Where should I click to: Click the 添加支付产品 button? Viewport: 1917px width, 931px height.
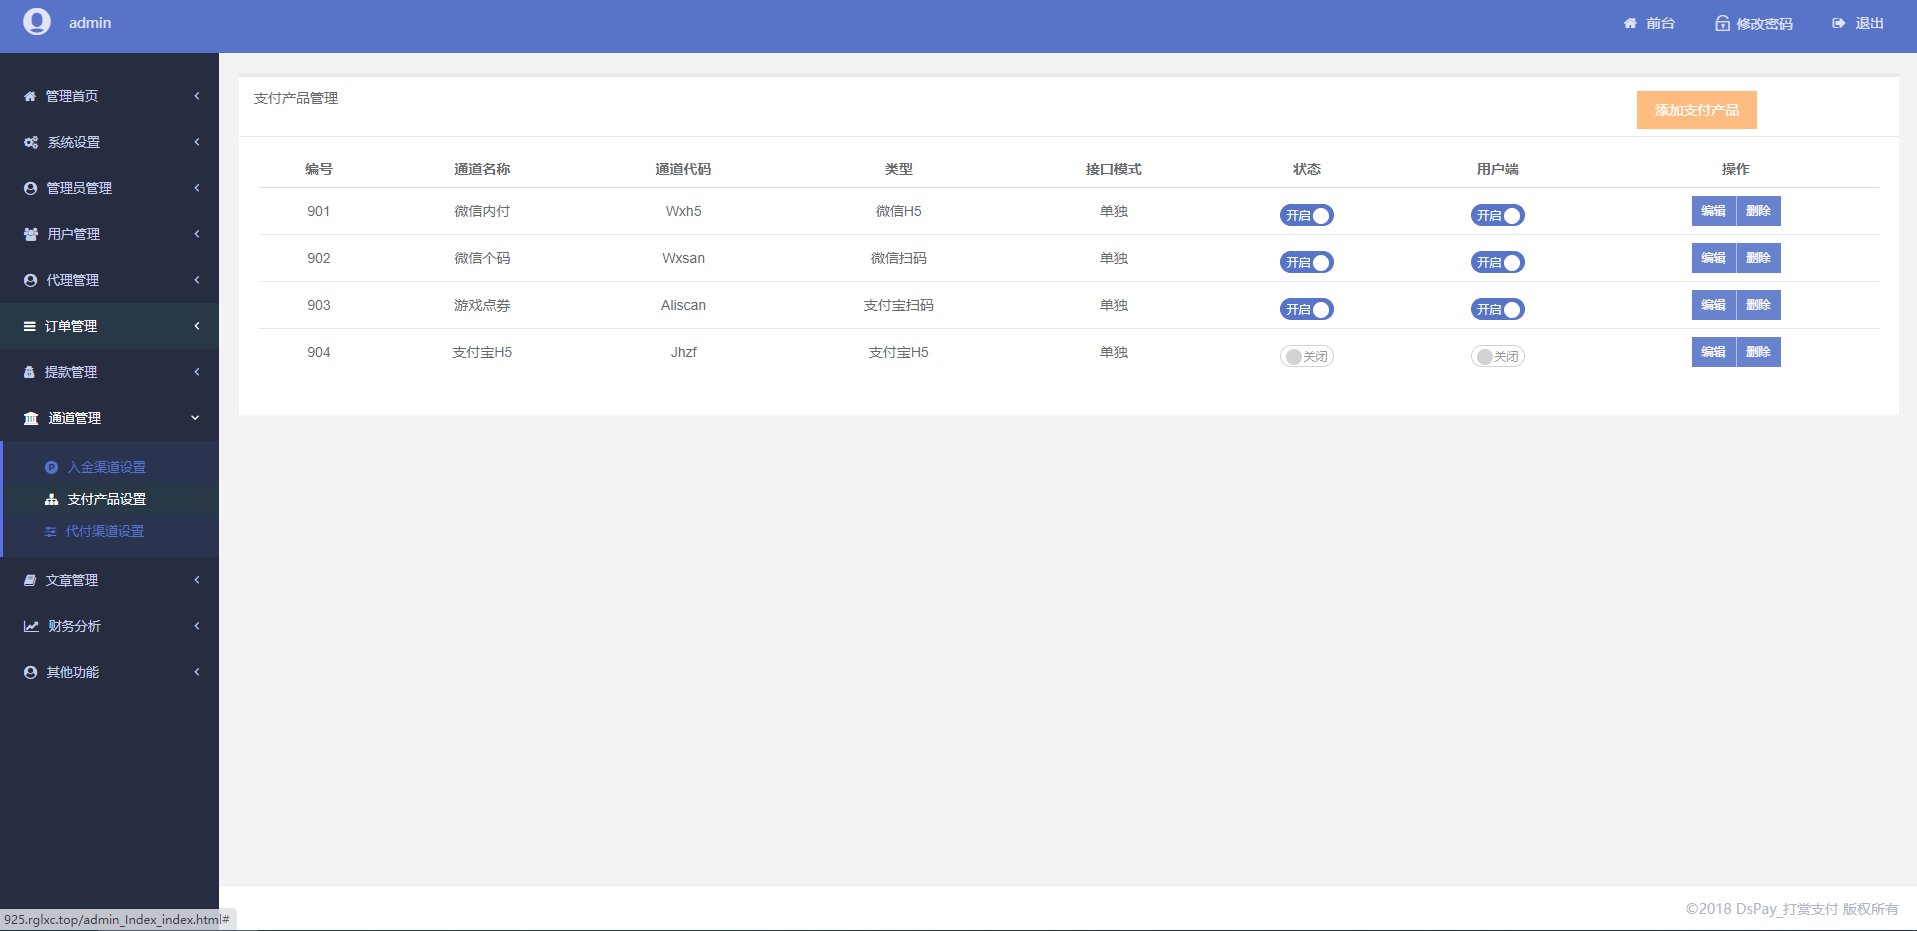[x=1696, y=110]
